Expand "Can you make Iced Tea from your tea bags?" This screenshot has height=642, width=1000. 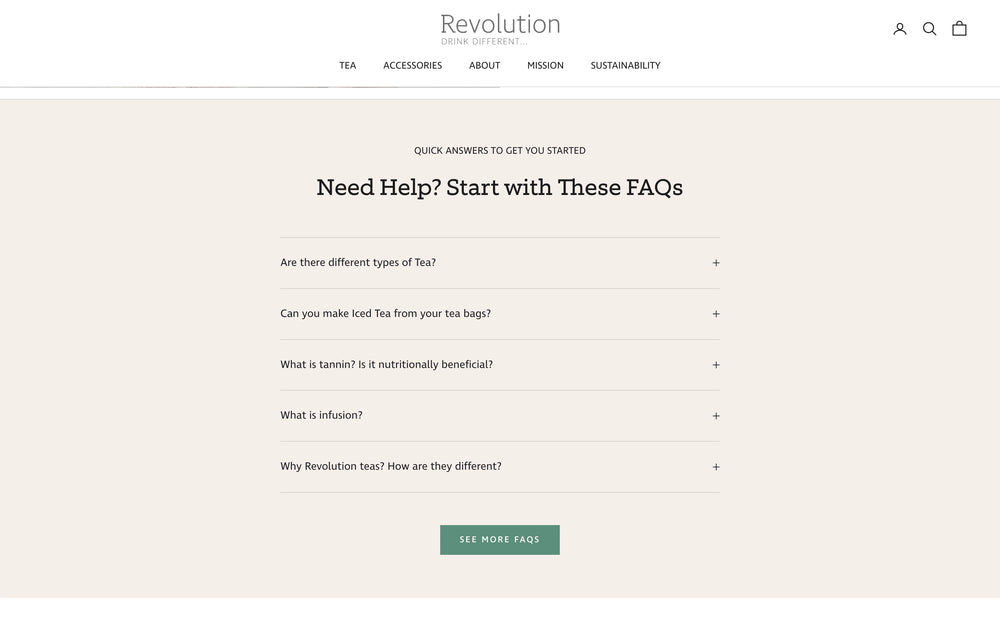715,312
